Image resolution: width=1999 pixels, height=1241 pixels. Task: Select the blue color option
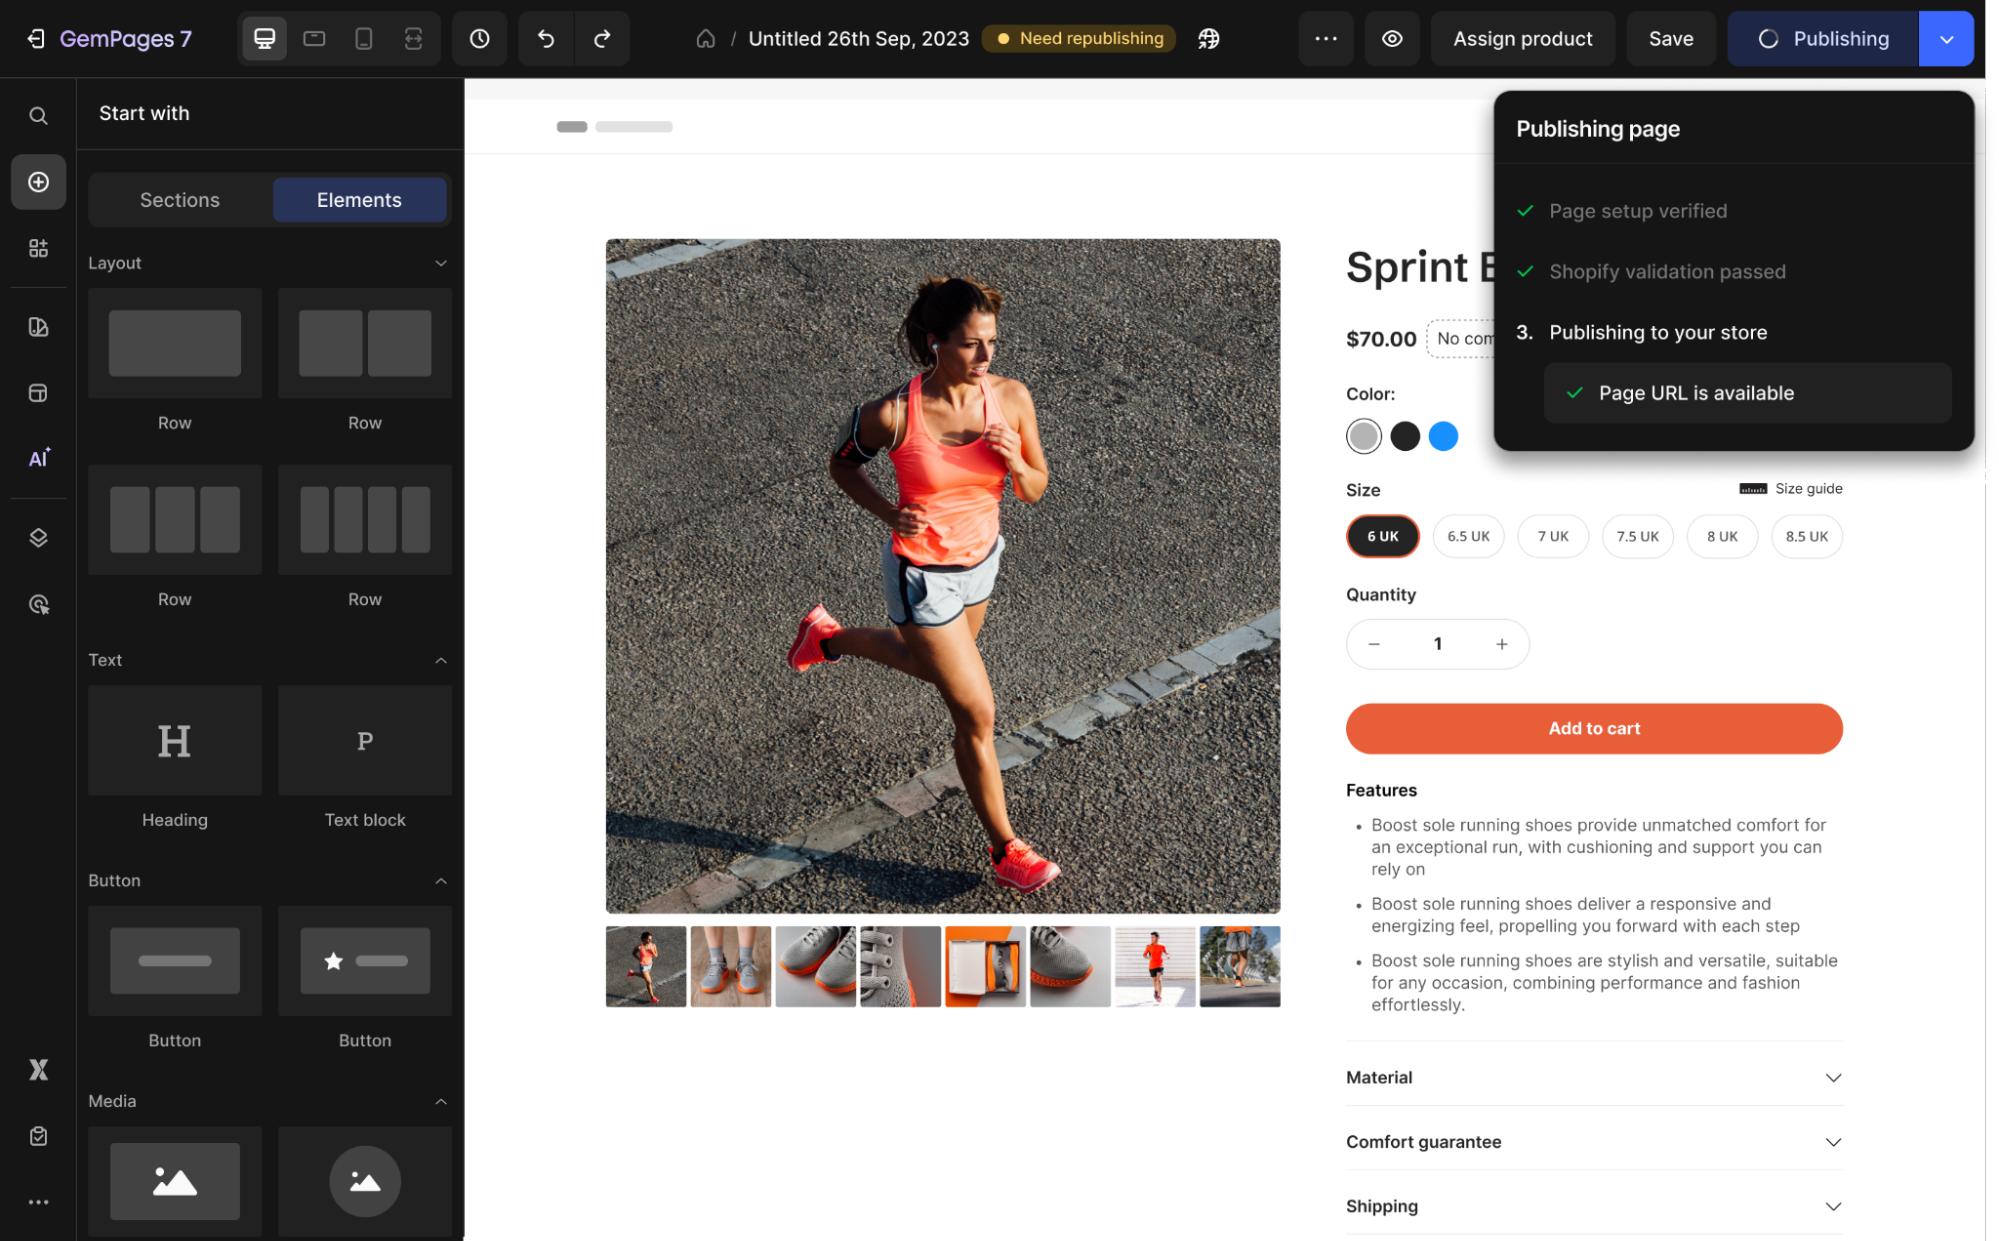pyautogui.click(x=1443, y=436)
